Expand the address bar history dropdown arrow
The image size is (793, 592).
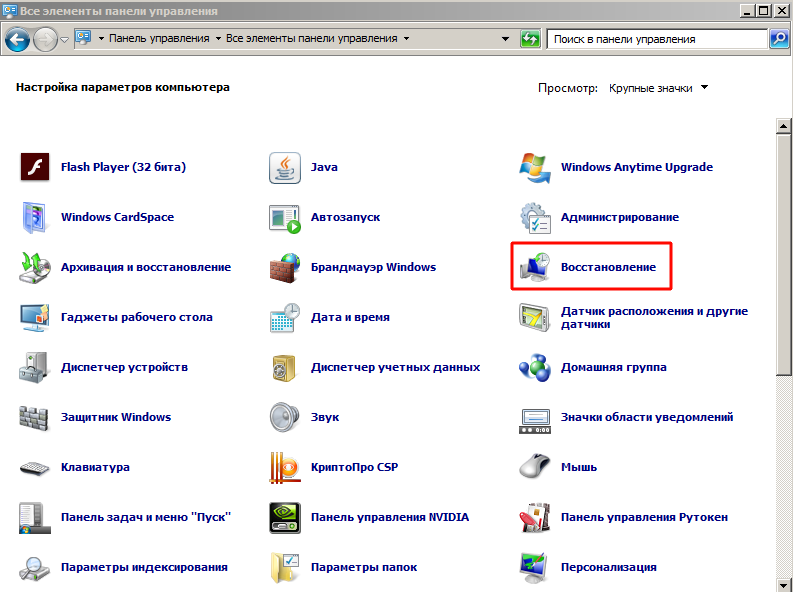pos(505,39)
